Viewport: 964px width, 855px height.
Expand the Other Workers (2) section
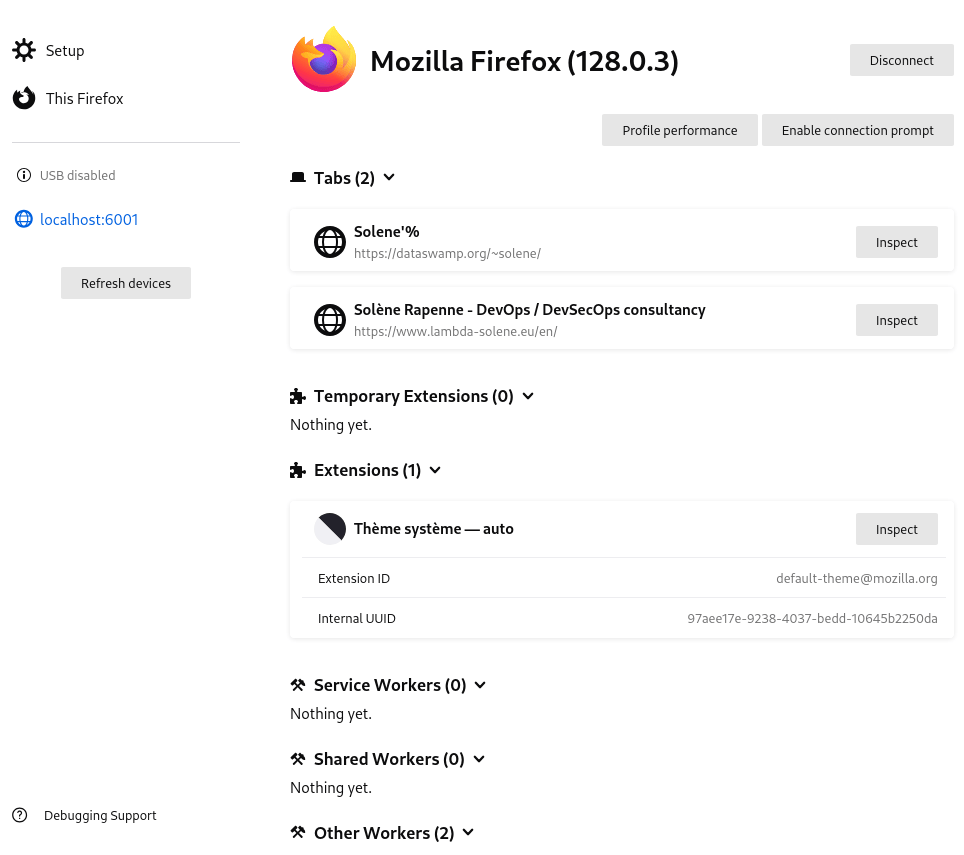pyautogui.click(x=468, y=833)
